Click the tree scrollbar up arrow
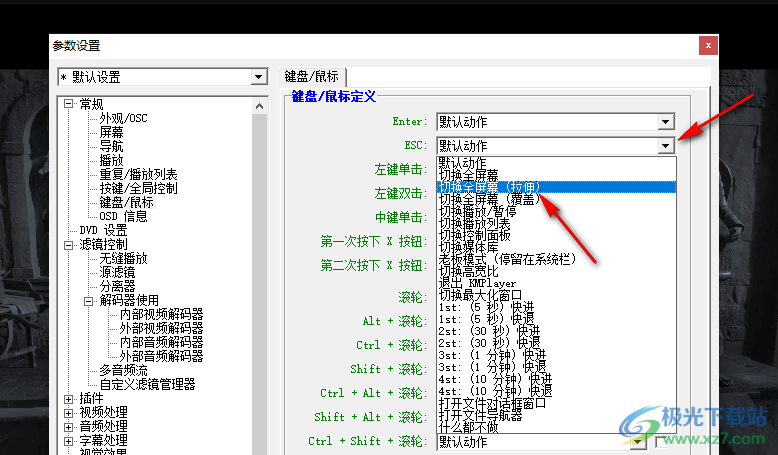Image resolution: width=778 pixels, height=455 pixels. click(x=259, y=106)
